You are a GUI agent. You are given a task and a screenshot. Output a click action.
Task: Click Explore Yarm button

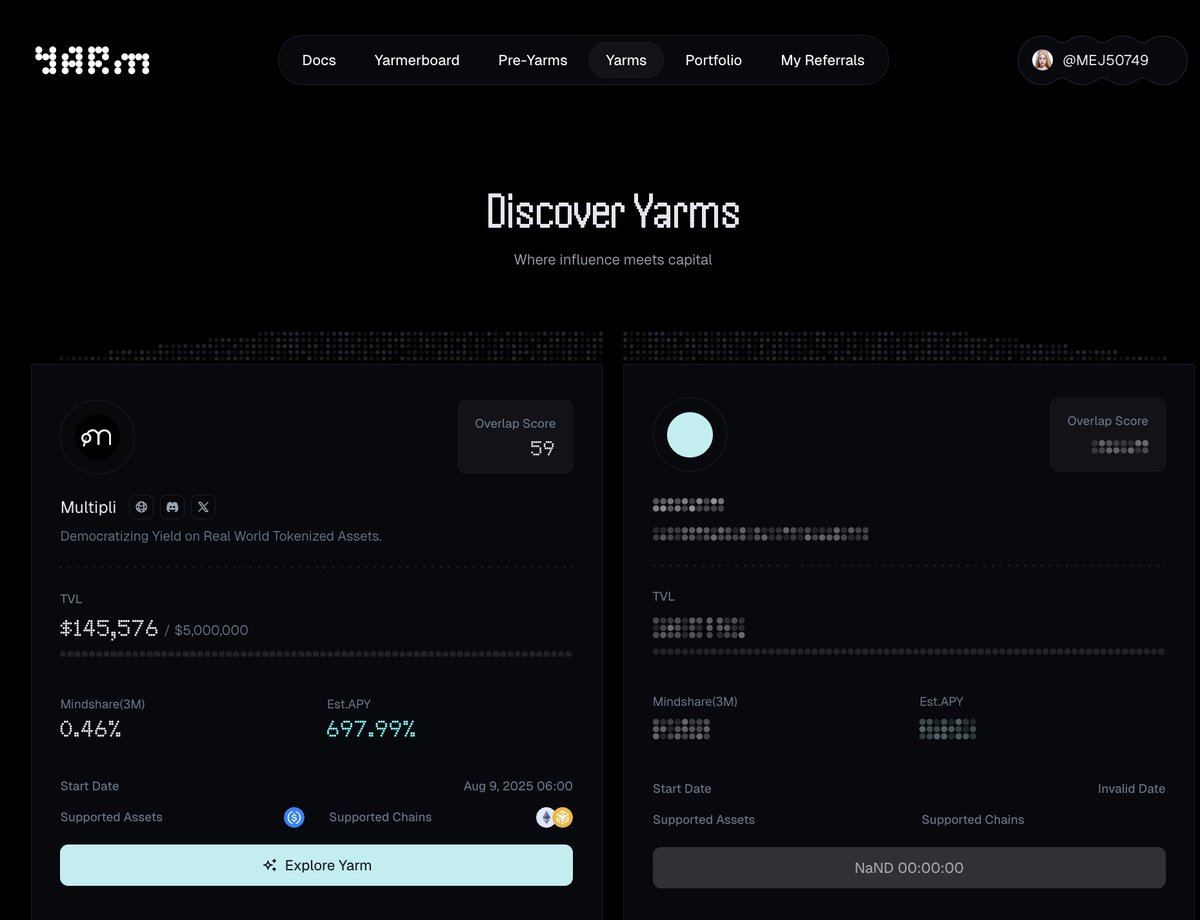(x=316, y=865)
